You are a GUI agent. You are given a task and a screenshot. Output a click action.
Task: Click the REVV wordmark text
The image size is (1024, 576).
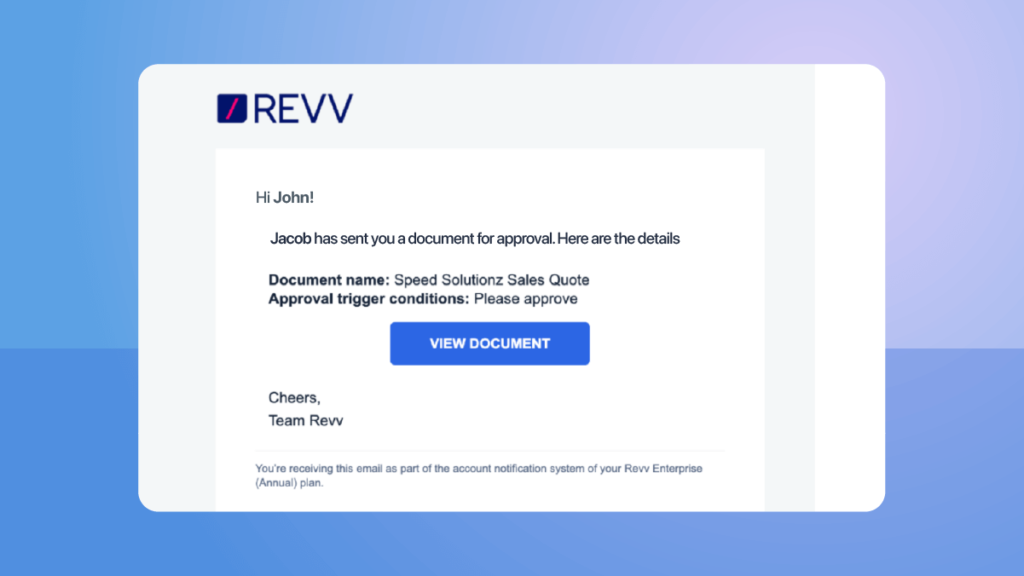coord(303,108)
